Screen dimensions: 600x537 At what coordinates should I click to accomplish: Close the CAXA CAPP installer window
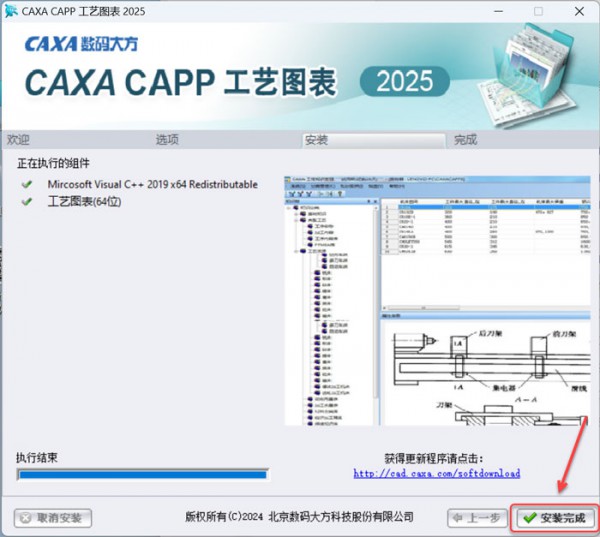(x=579, y=11)
